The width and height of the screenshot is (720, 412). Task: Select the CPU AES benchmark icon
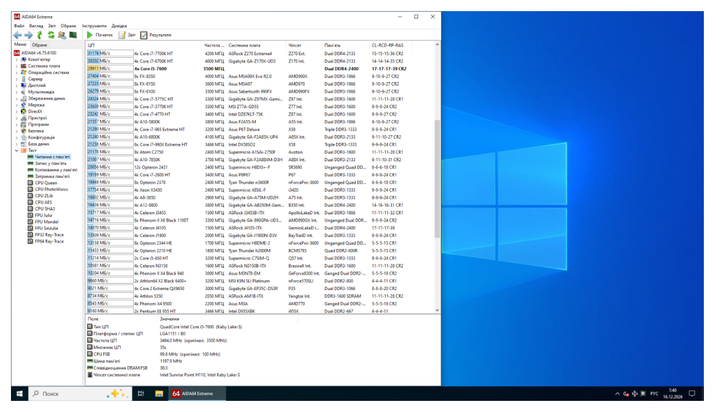pos(30,202)
